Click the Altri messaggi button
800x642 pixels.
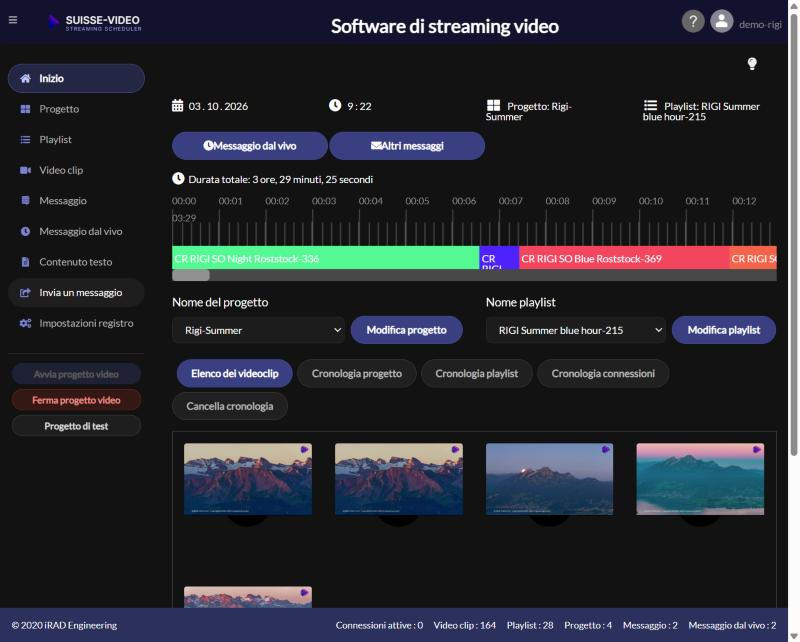click(407, 146)
